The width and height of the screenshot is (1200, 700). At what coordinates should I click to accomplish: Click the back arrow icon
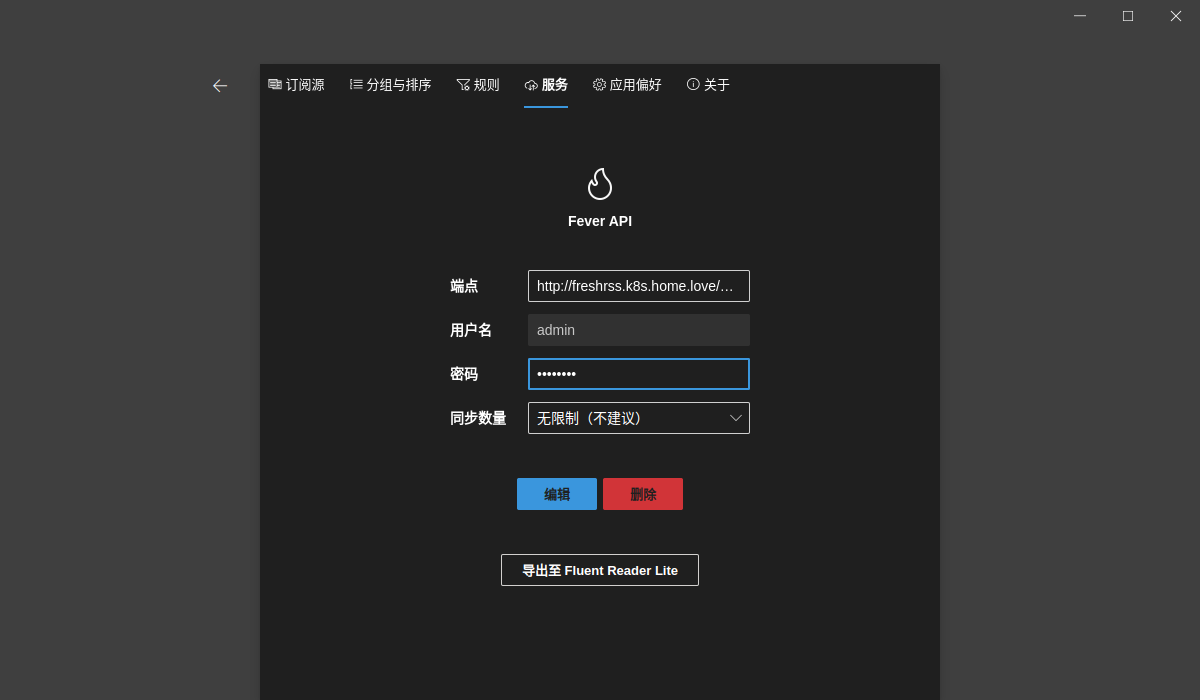click(220, 86)
